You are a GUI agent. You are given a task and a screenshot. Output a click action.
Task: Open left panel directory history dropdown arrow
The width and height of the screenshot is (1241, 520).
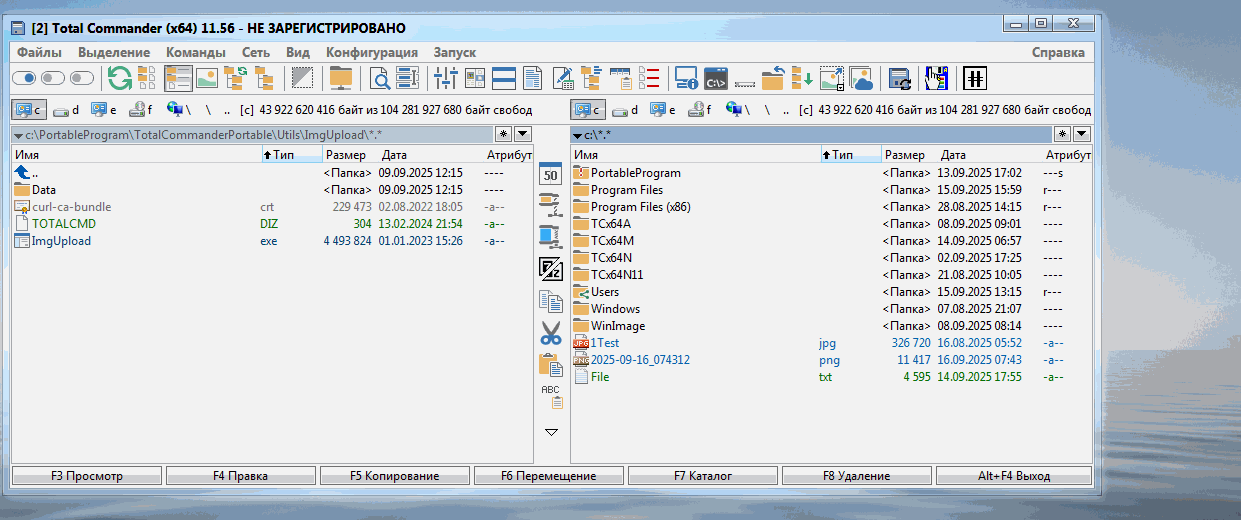point(522,133)
